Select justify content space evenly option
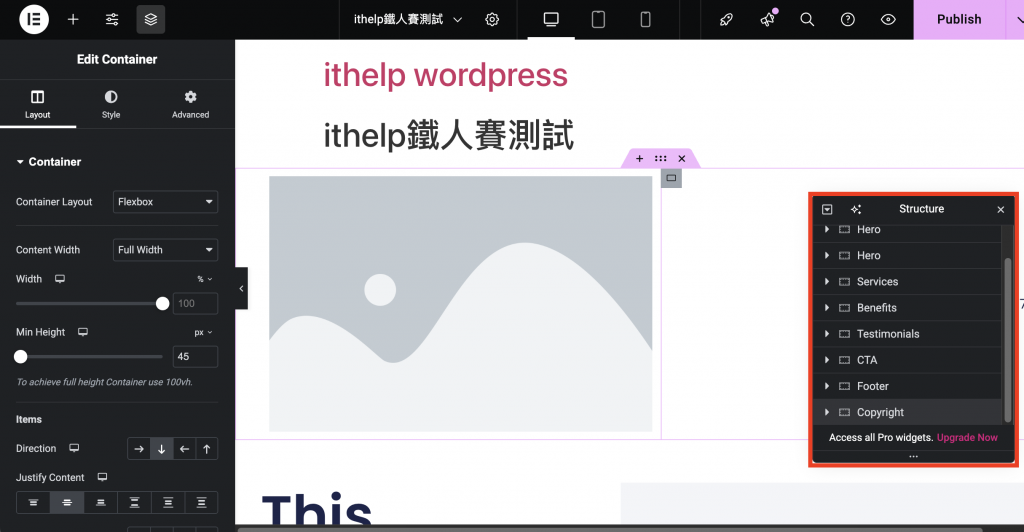1024x532 pixels. [201, 503]
